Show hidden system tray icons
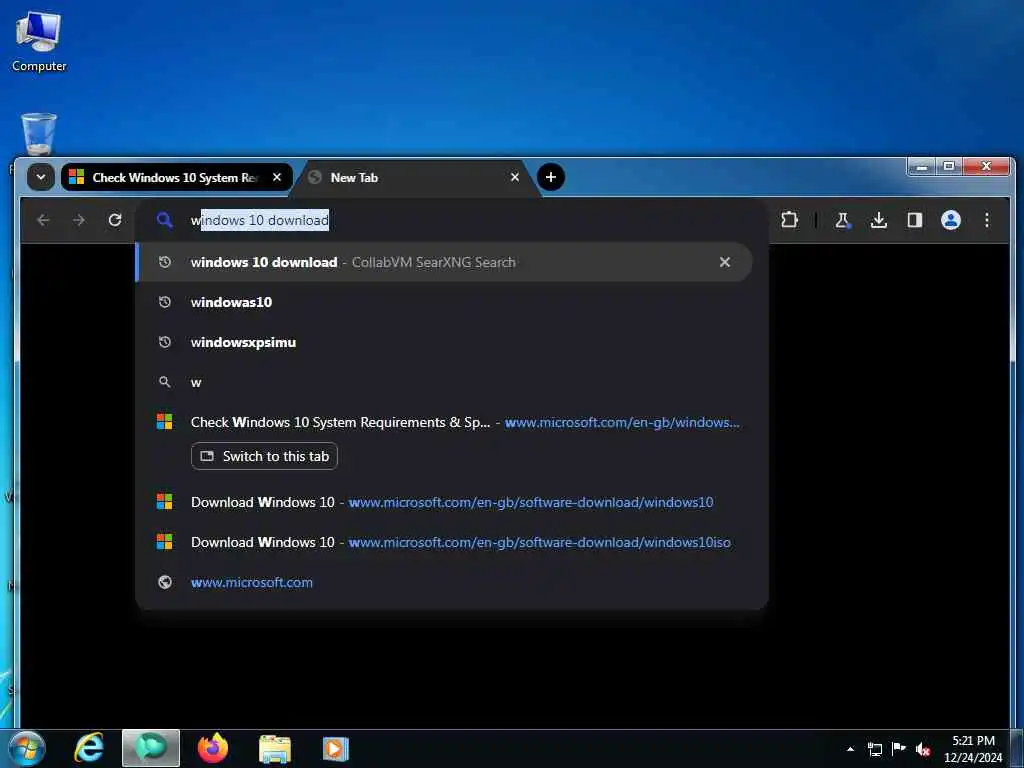The image size is (1024, 768). pos(850,749)
